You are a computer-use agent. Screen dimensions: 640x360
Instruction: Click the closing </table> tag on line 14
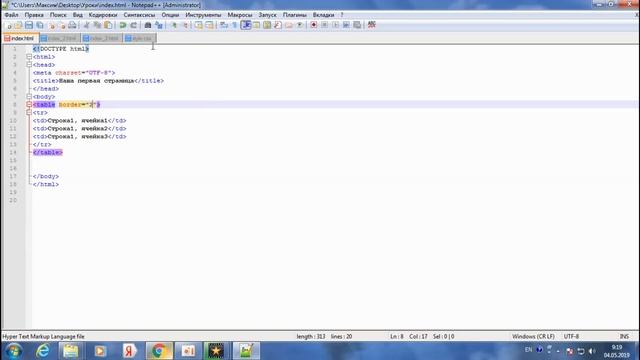48,152
